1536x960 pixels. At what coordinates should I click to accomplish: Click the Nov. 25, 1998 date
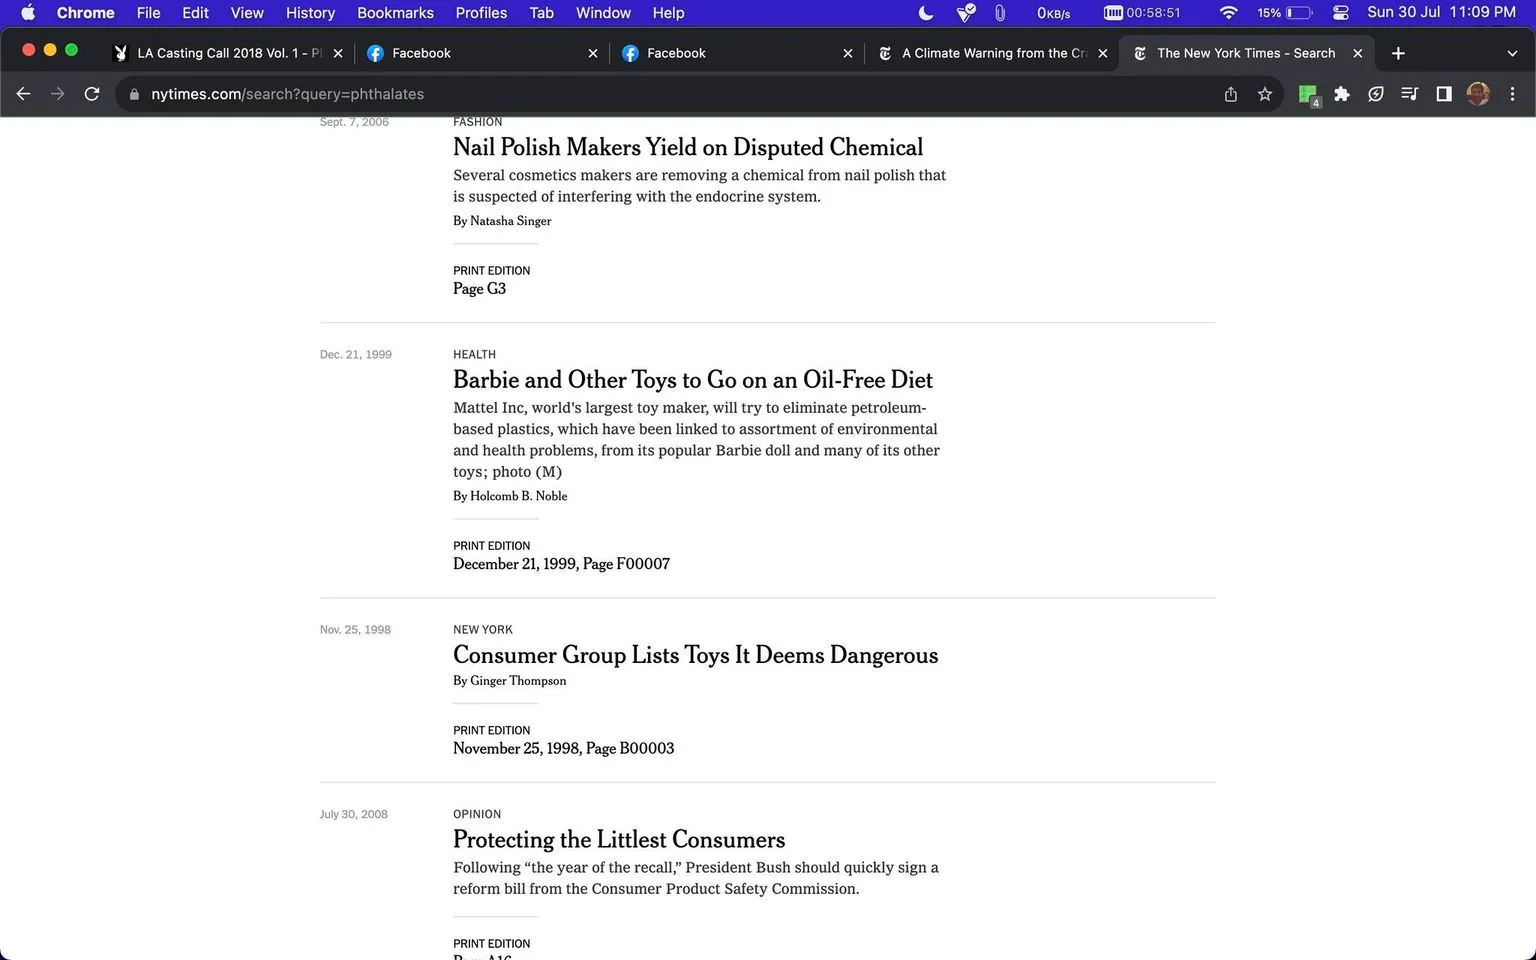355,630
